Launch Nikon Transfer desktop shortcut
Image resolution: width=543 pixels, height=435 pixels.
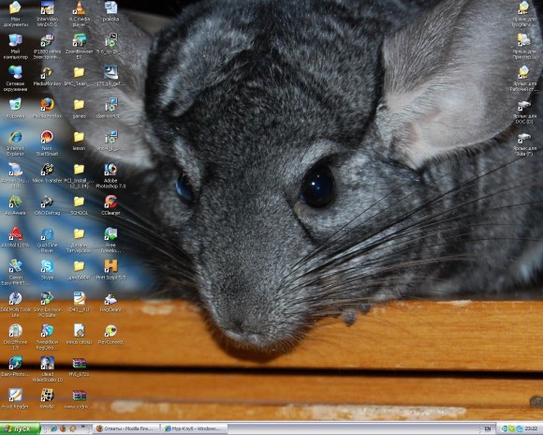(x=47, y=173)
